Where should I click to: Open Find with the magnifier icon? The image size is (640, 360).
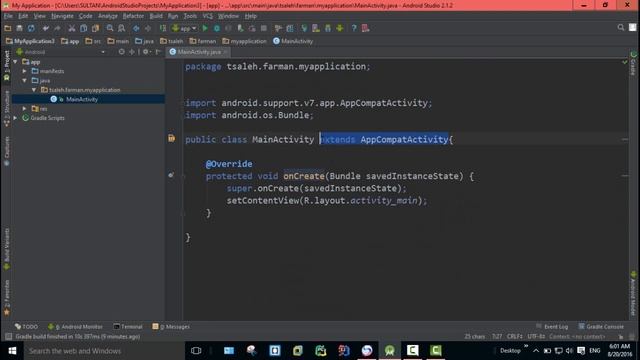coord(110,28)
